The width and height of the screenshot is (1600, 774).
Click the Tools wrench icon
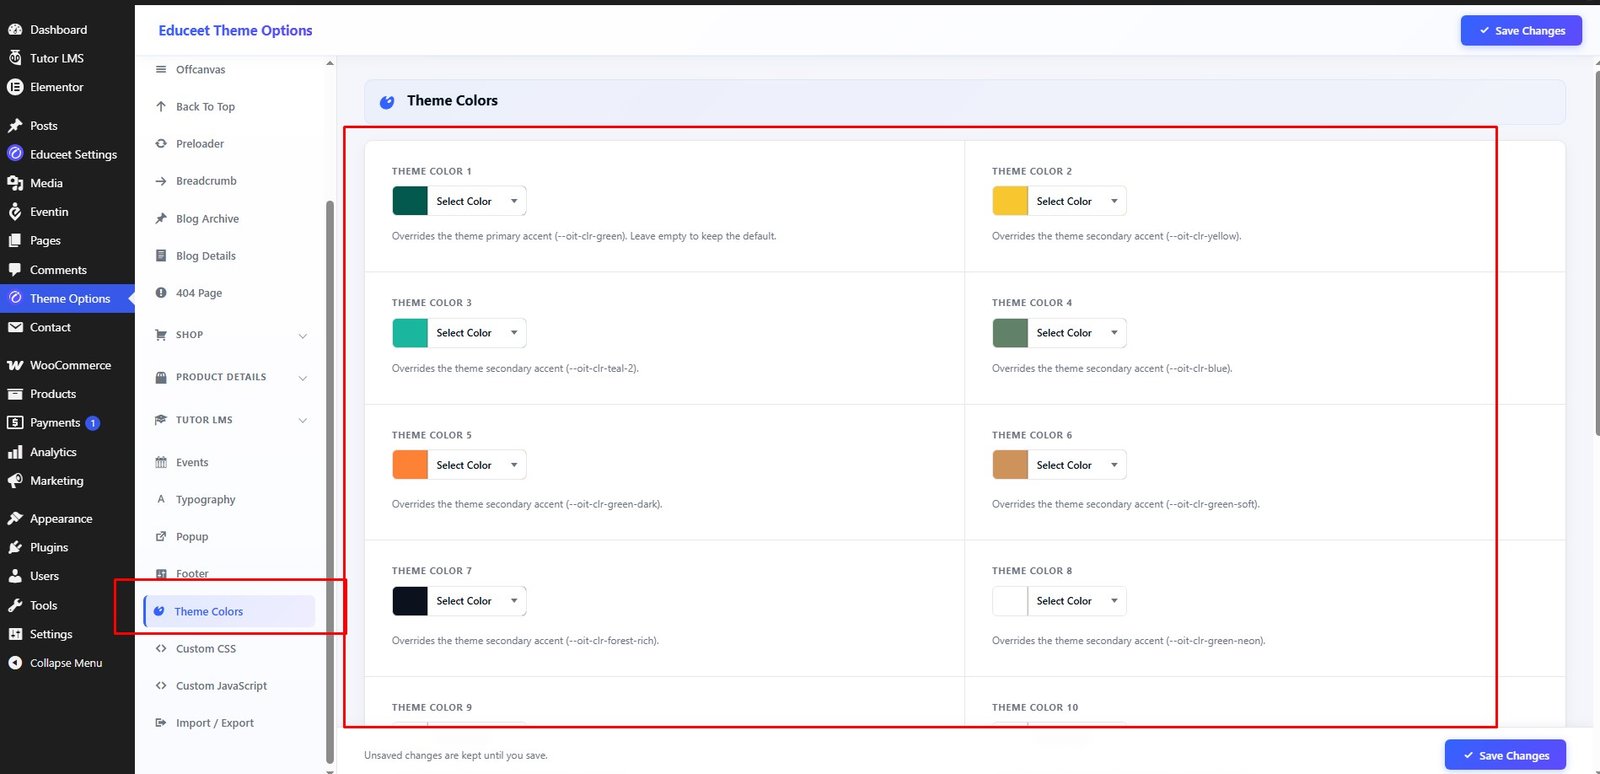[15, 606]
